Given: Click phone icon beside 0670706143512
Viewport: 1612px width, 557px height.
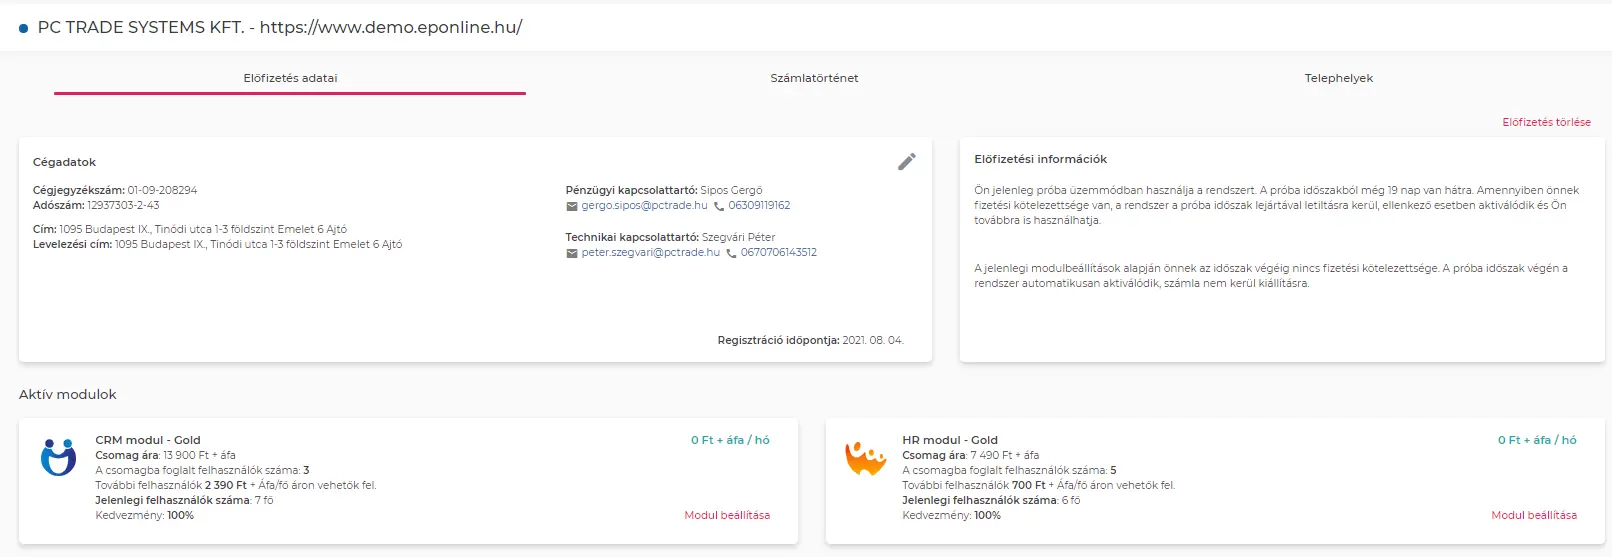Looking at the screenshot, I should (731, 253).
